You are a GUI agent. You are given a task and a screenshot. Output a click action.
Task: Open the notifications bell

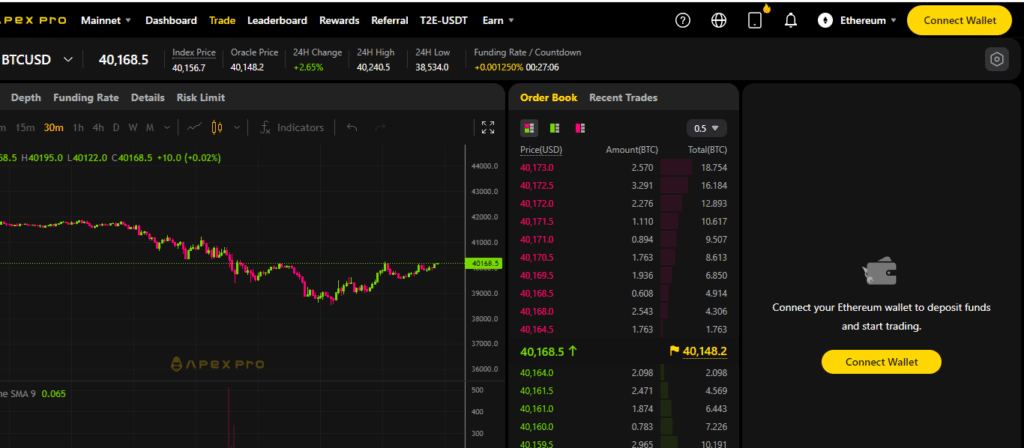(790, 20)
